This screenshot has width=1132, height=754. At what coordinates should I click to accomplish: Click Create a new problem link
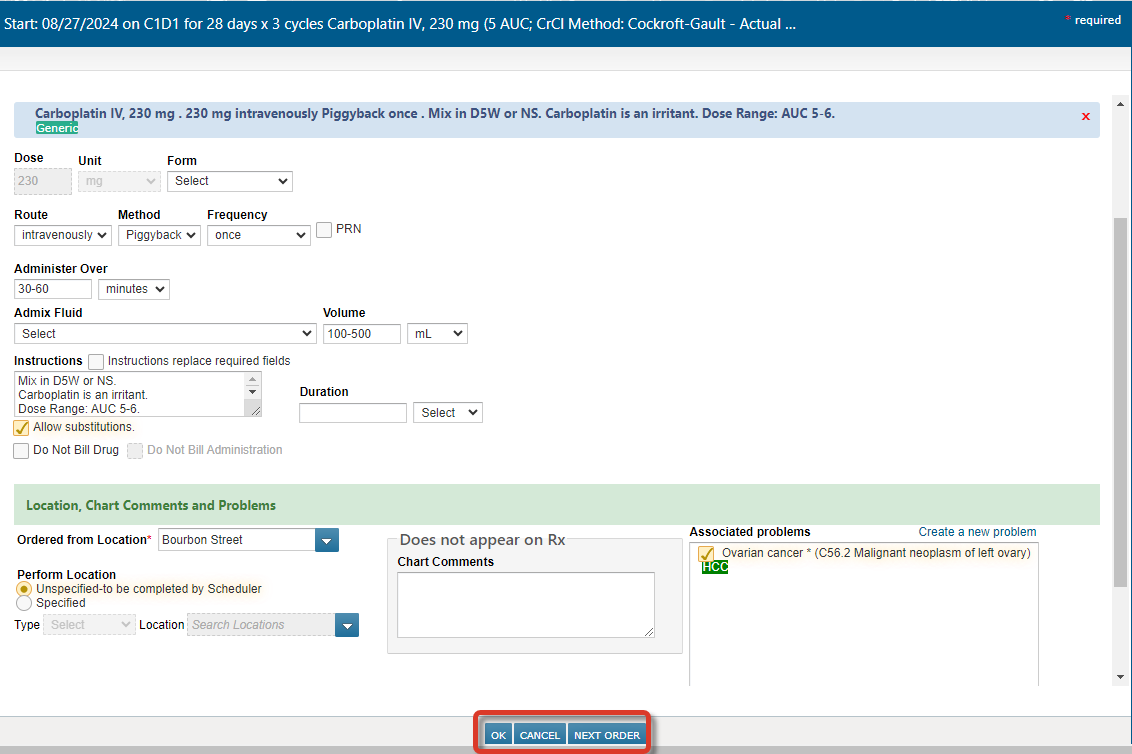(x=977, y=532)
